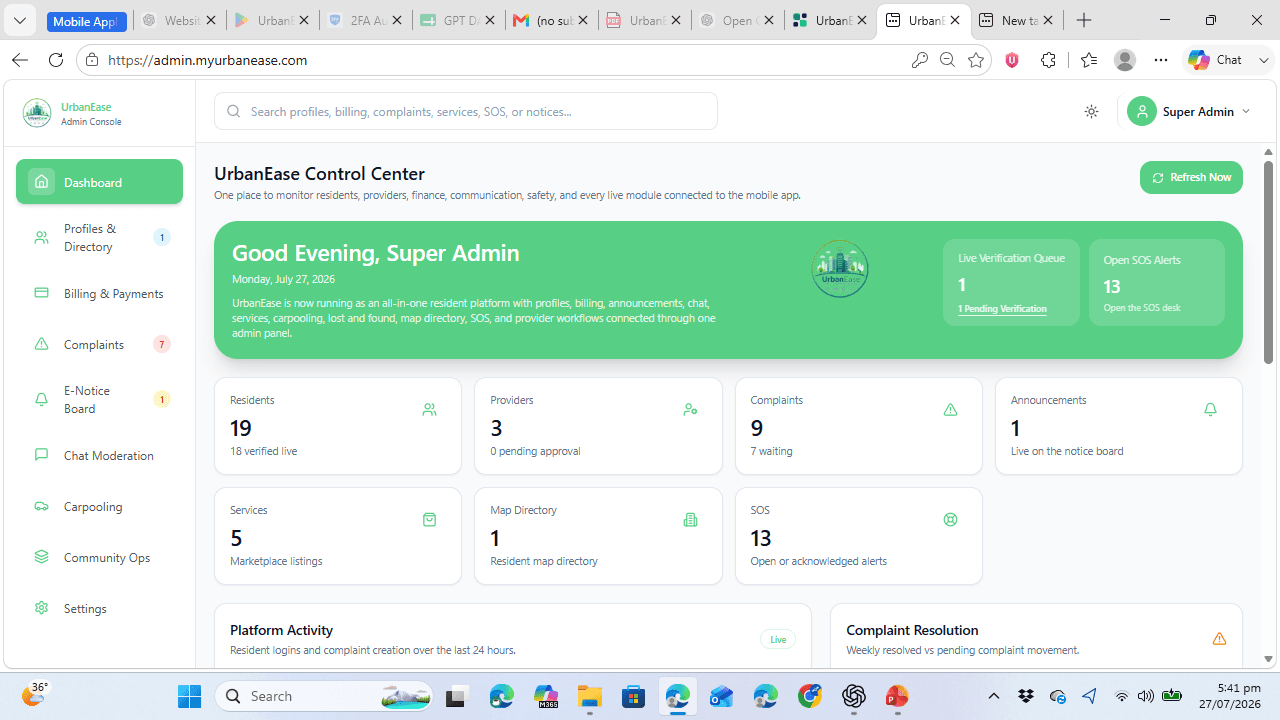Click the page vertical scrollbar thumb
The image size is (1280, 720).
click(x=1269, y=262)
